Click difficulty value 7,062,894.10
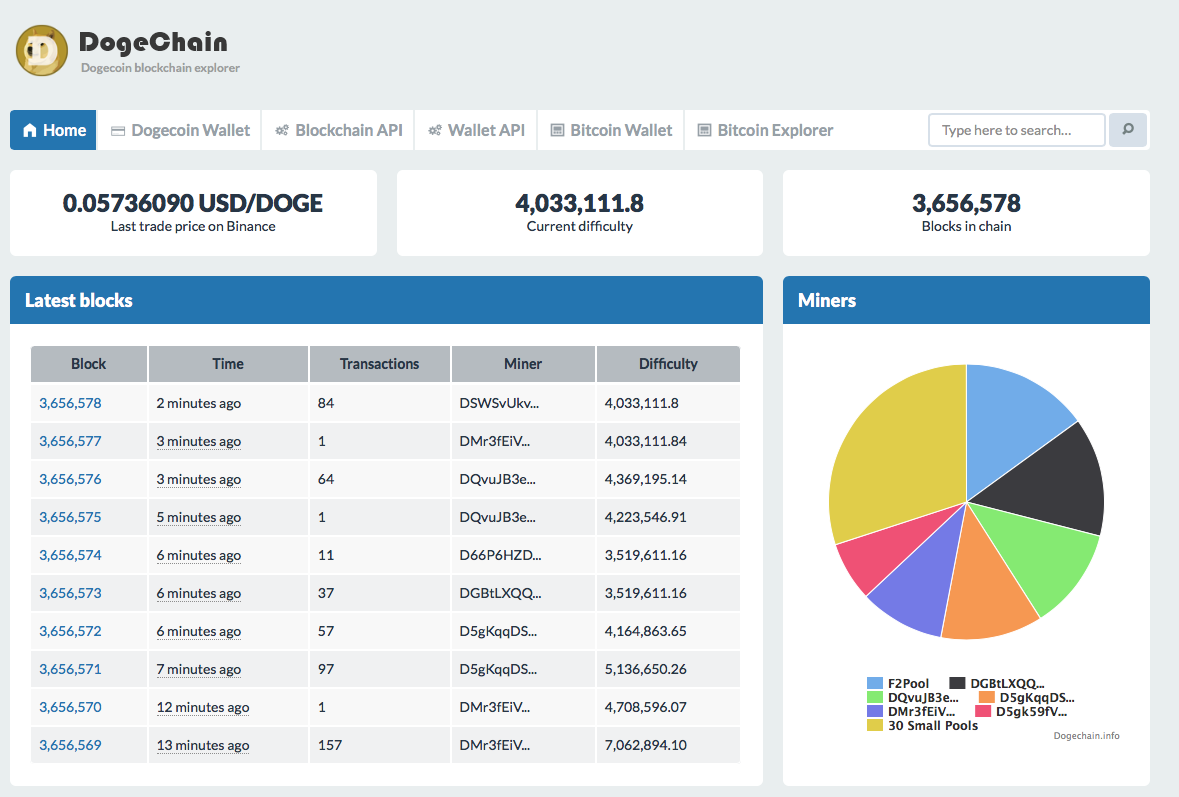This screenshot has height=797, width=1179. coord(646,745)
